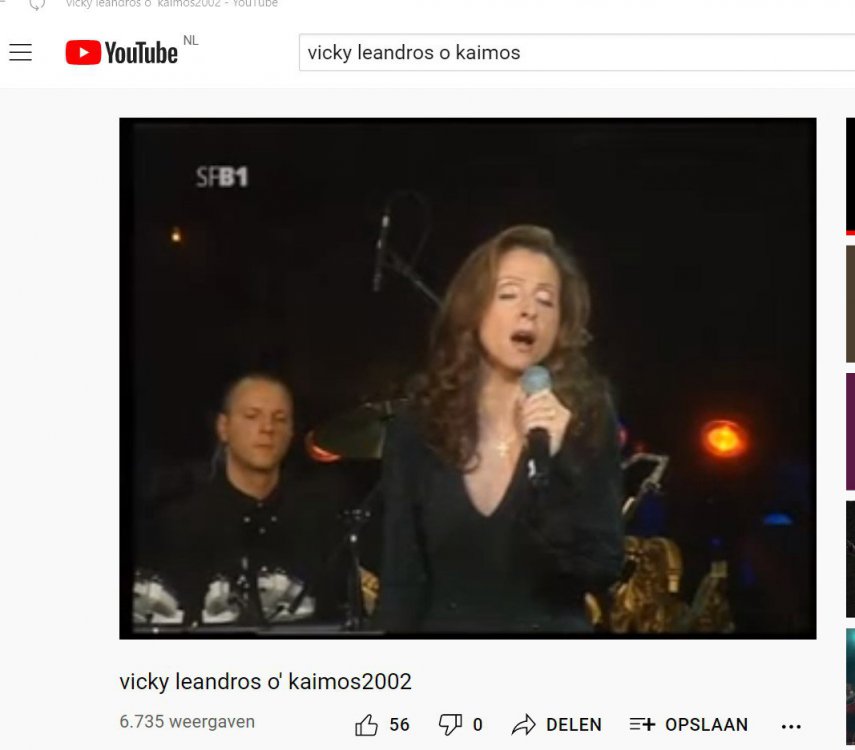Click the like count number 56
855x750 pixels.
(399, 725)
